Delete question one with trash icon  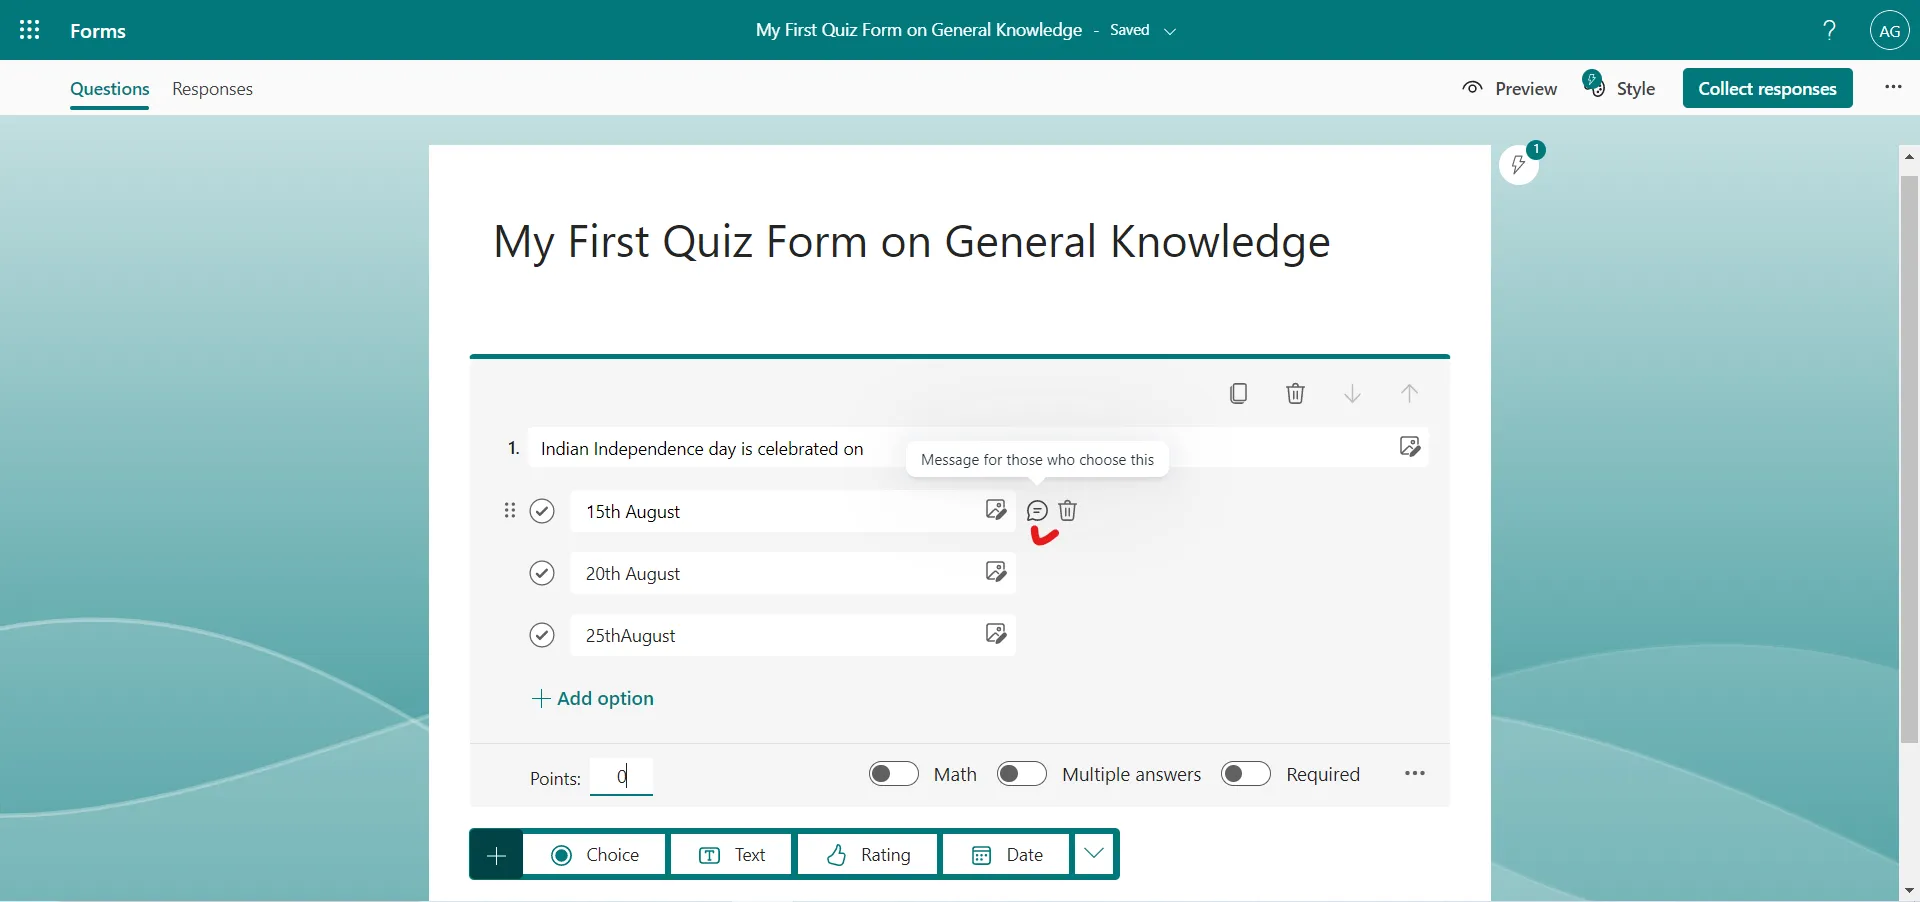[1295, 393]
